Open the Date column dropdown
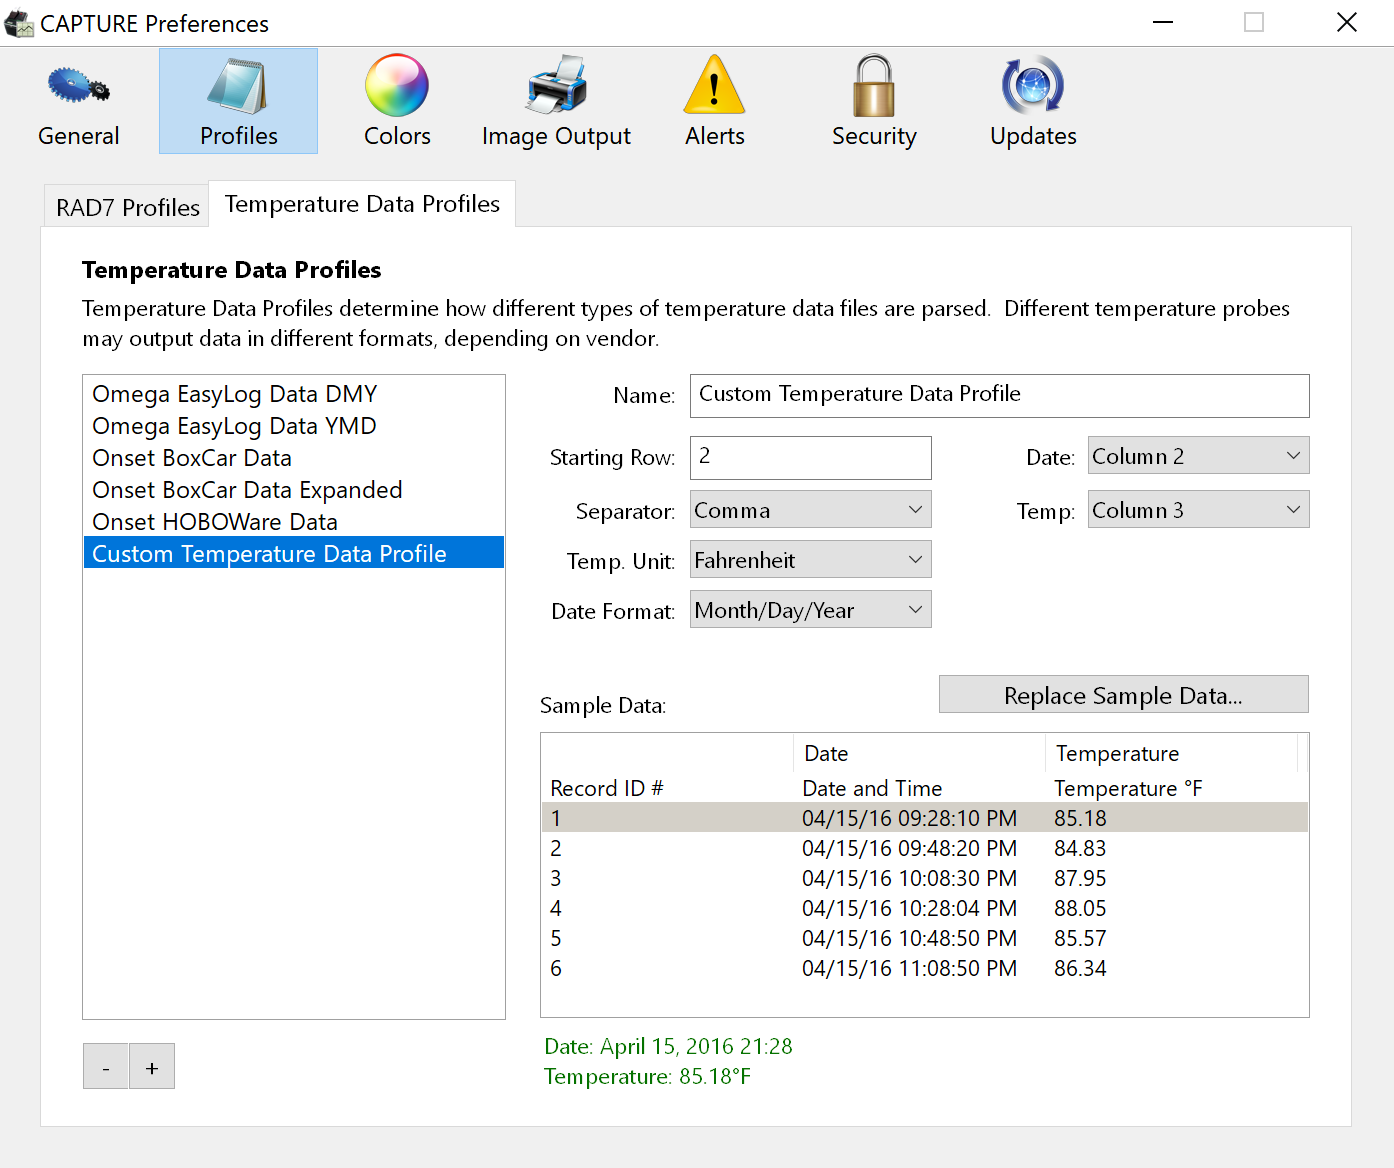Screen dimensions: 1394x1168 point(1198,456)
